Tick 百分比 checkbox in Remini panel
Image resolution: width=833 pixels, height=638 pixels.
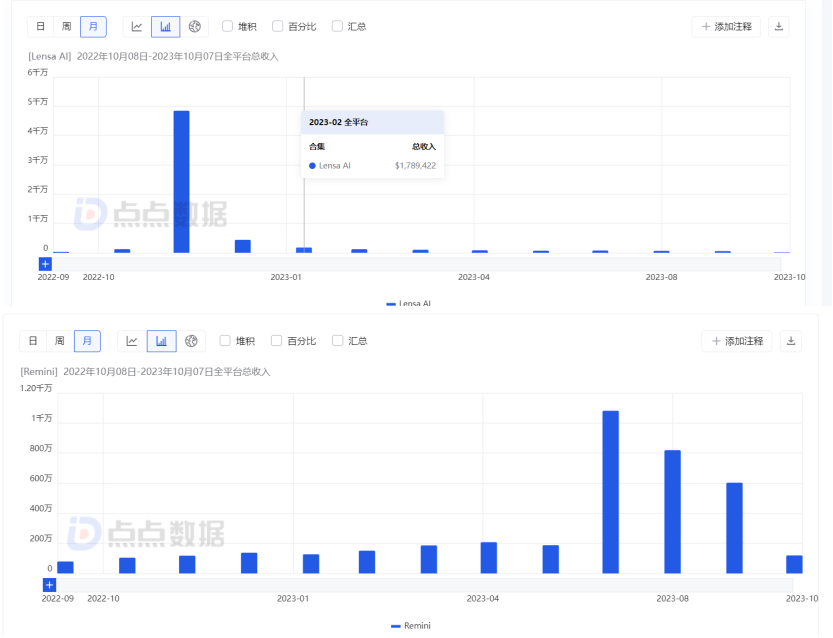(x=277, y=341)
